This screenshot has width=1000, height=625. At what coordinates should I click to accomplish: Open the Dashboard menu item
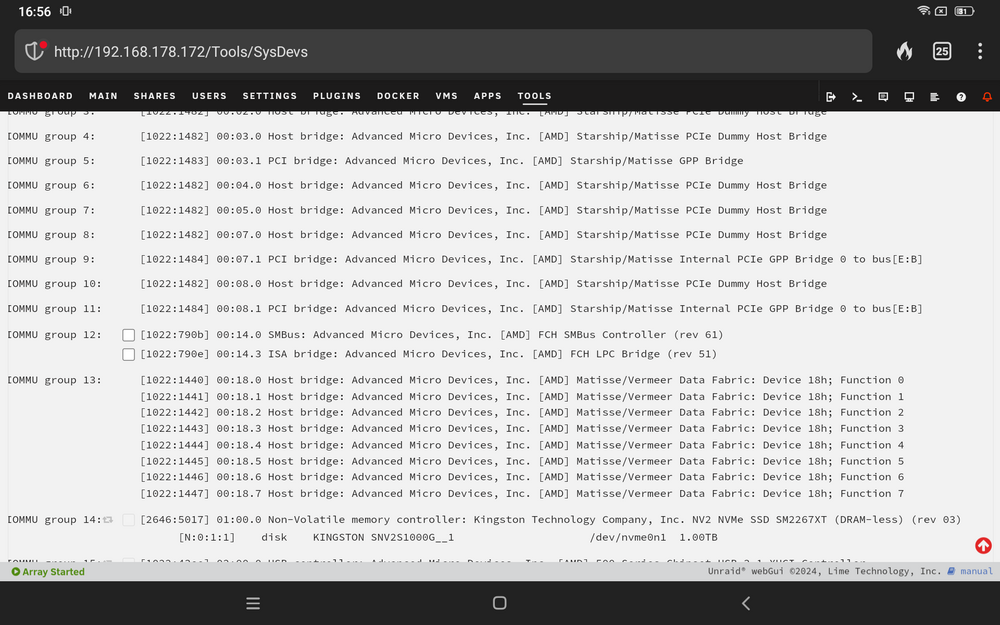pyautogui.click(x=40, y=96)
